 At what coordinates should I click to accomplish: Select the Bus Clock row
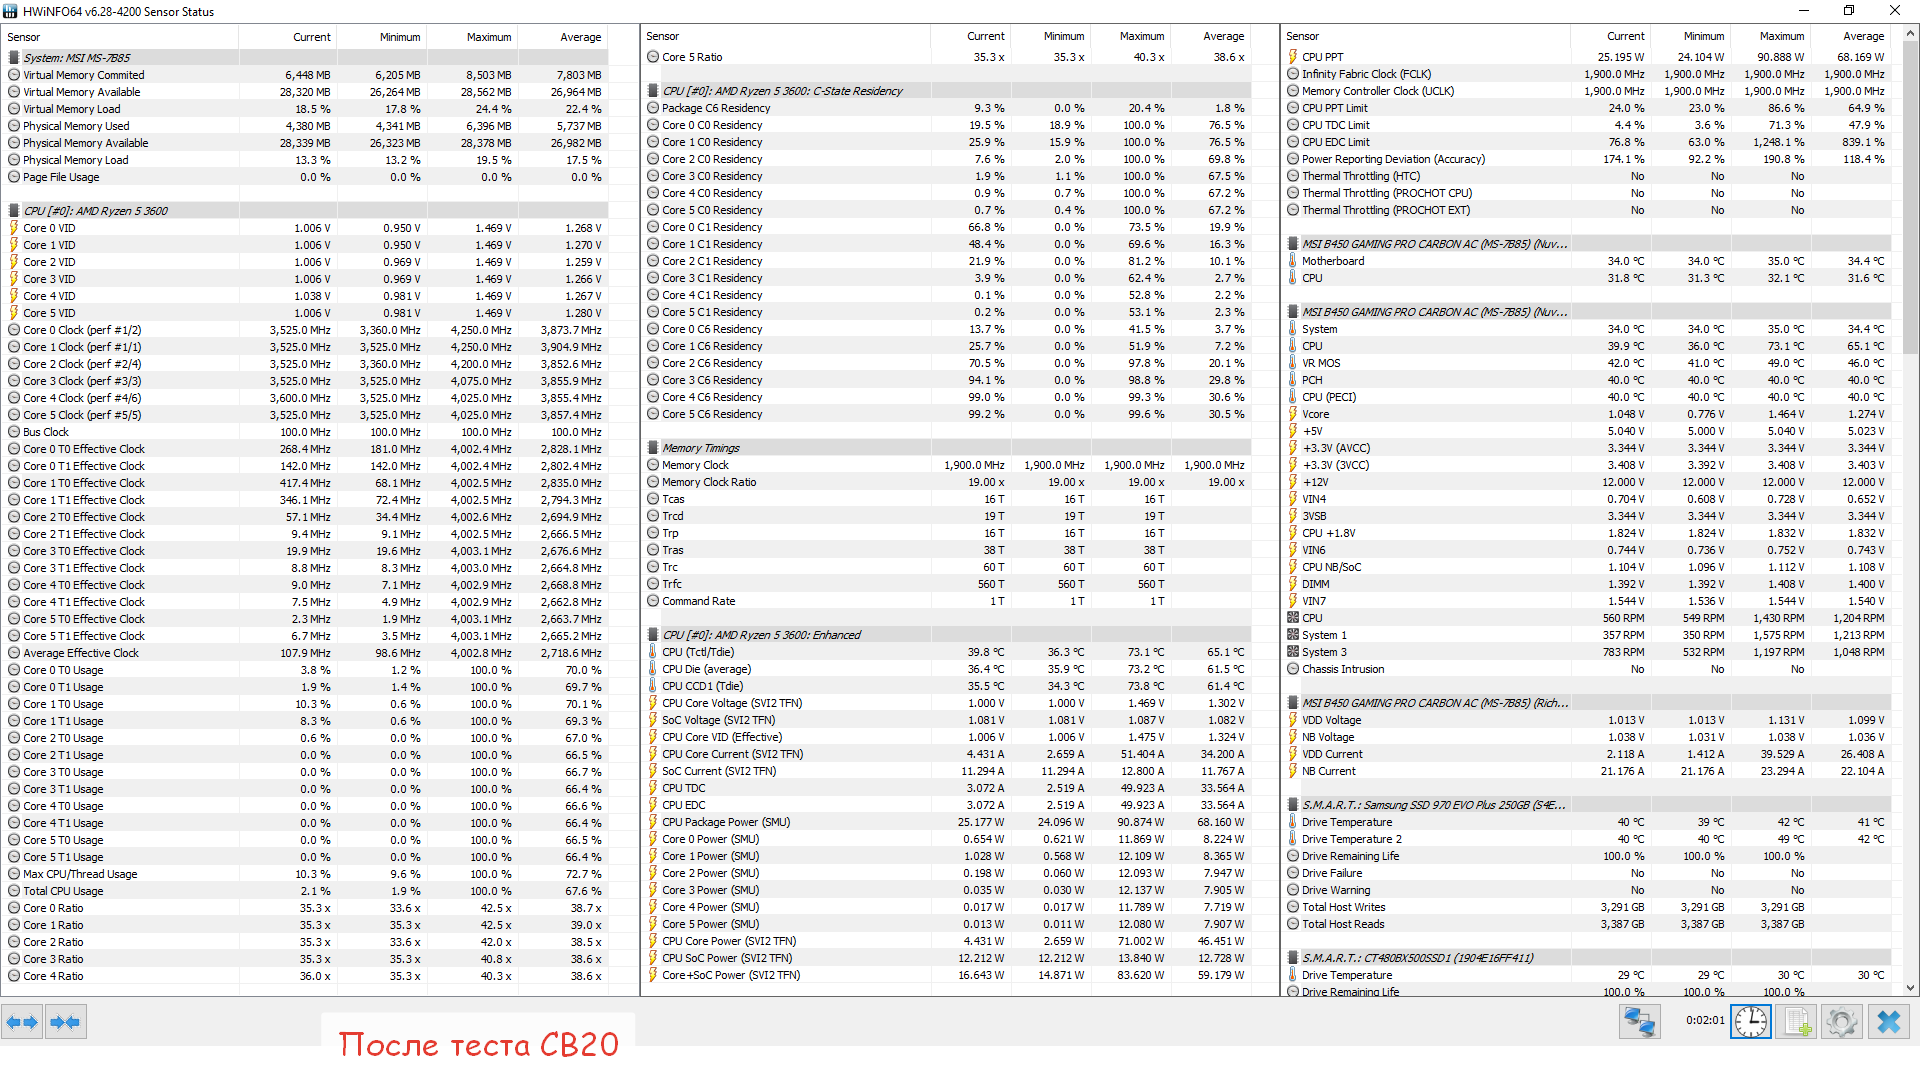pos(306,432)
